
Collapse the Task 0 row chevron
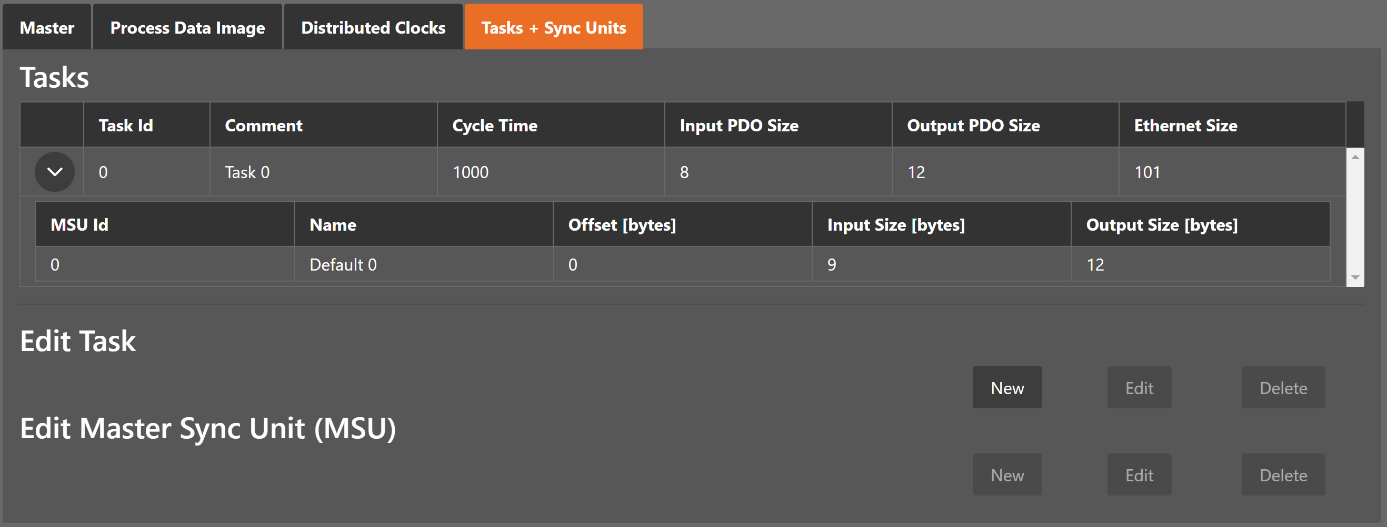(x=54, y=172)
